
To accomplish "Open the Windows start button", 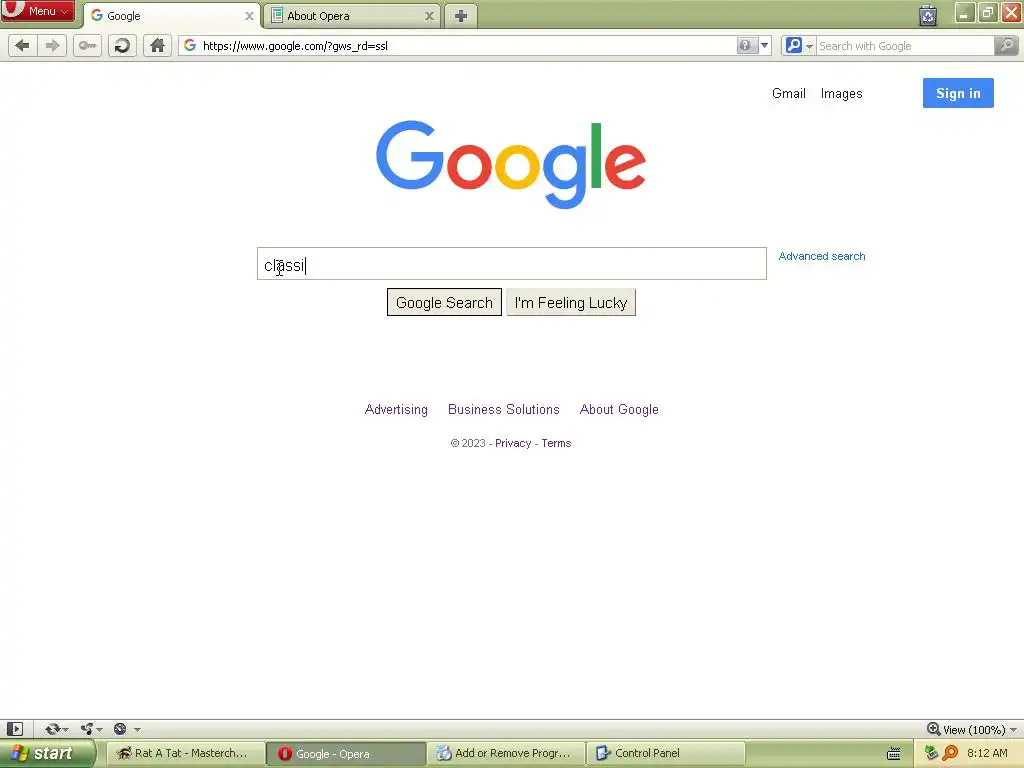I will click(x=46, y=753).
